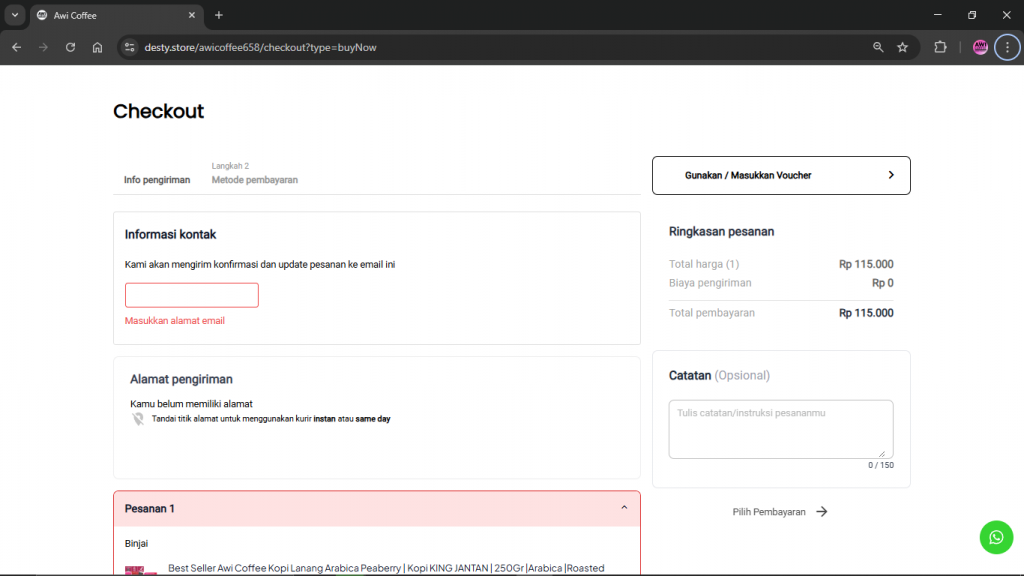Open the zoom magnifier icon
1024x576 pixels.
[x=878, y=47]
